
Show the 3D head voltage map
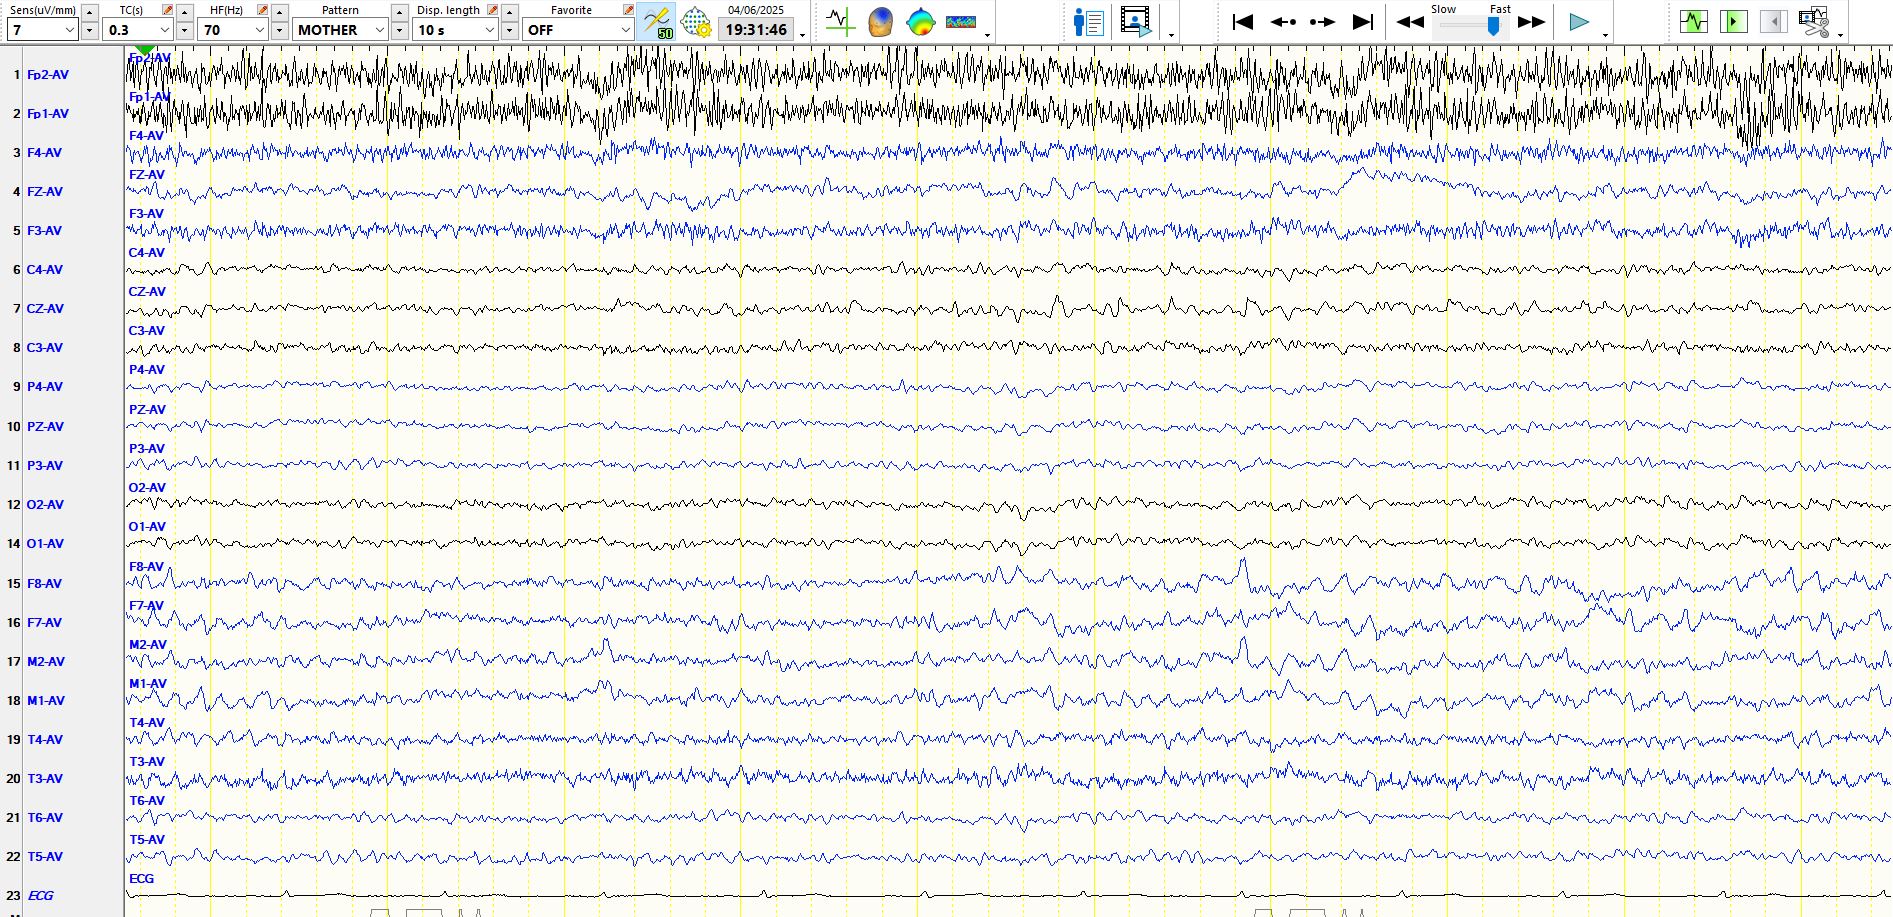tap(880, 22)
